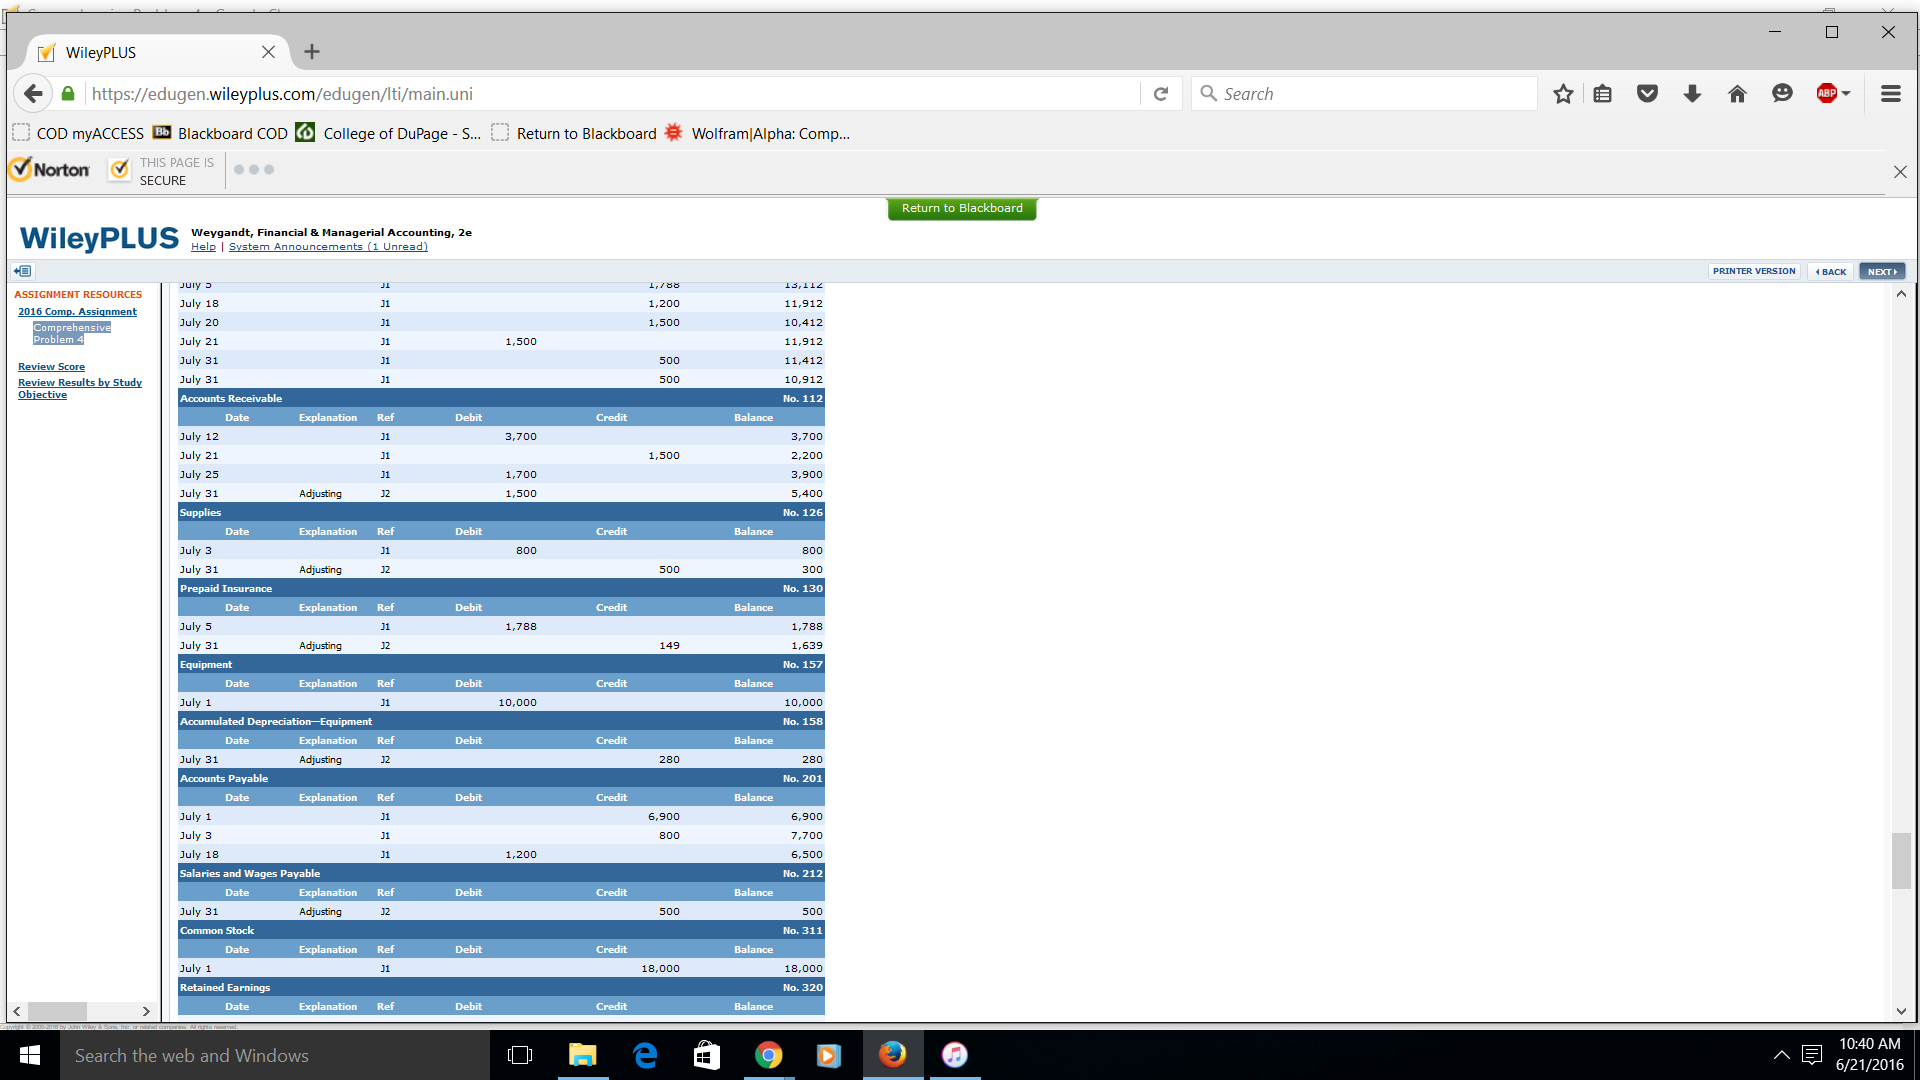Go to Firefox home page icon
Viewport: 1920px width, 1080px height.
tap(1737, 94)
